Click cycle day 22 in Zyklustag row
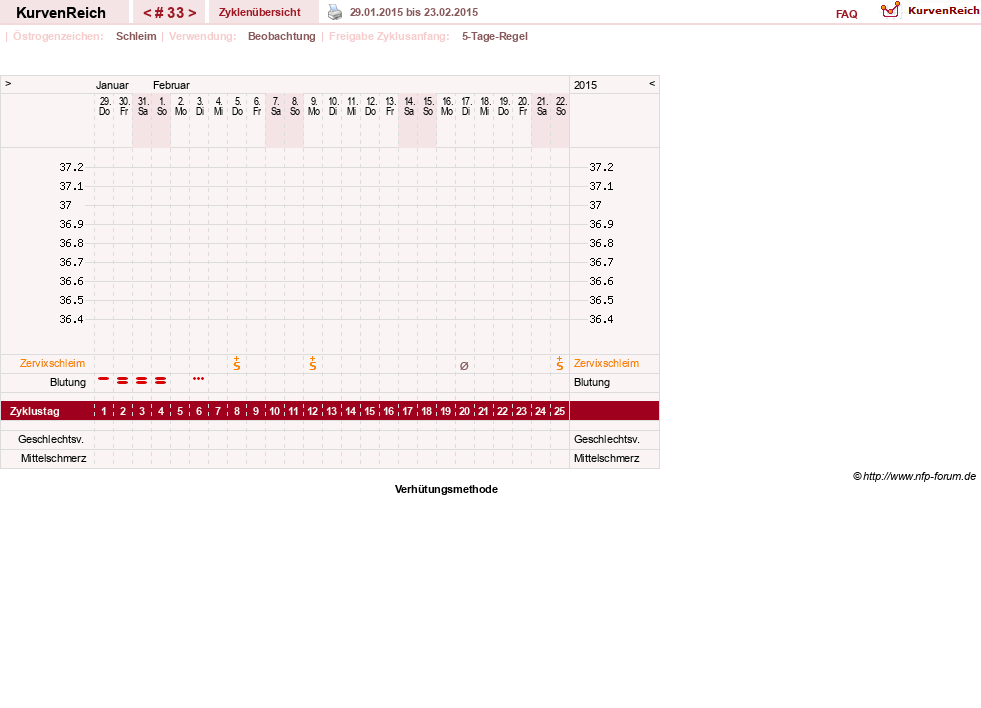The image size is (981, 708). point(502,412)
